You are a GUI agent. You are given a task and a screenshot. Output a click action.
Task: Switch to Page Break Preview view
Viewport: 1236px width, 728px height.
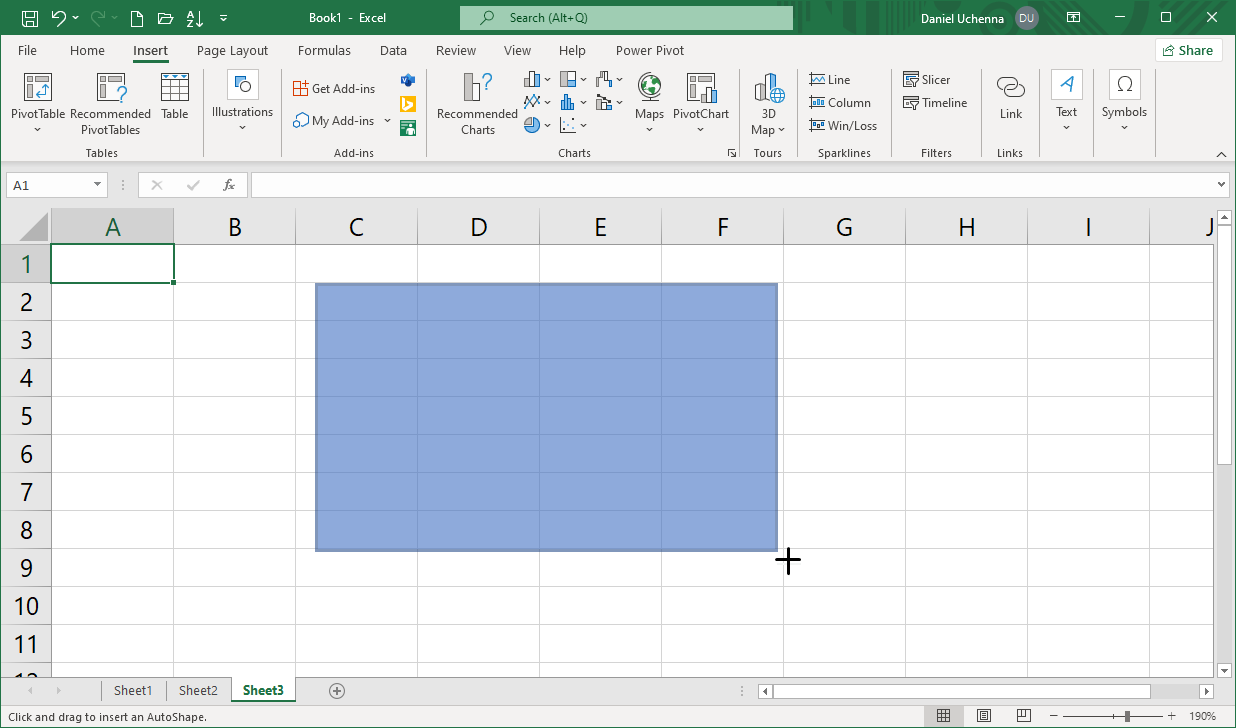pyautogui.click(x=1023, y=716)
